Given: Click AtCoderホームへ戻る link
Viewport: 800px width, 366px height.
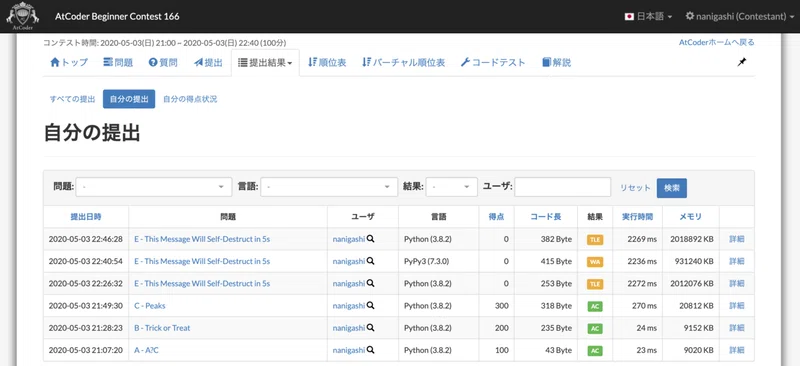Looking at the screenshot, I should click(x=716, y=42).
